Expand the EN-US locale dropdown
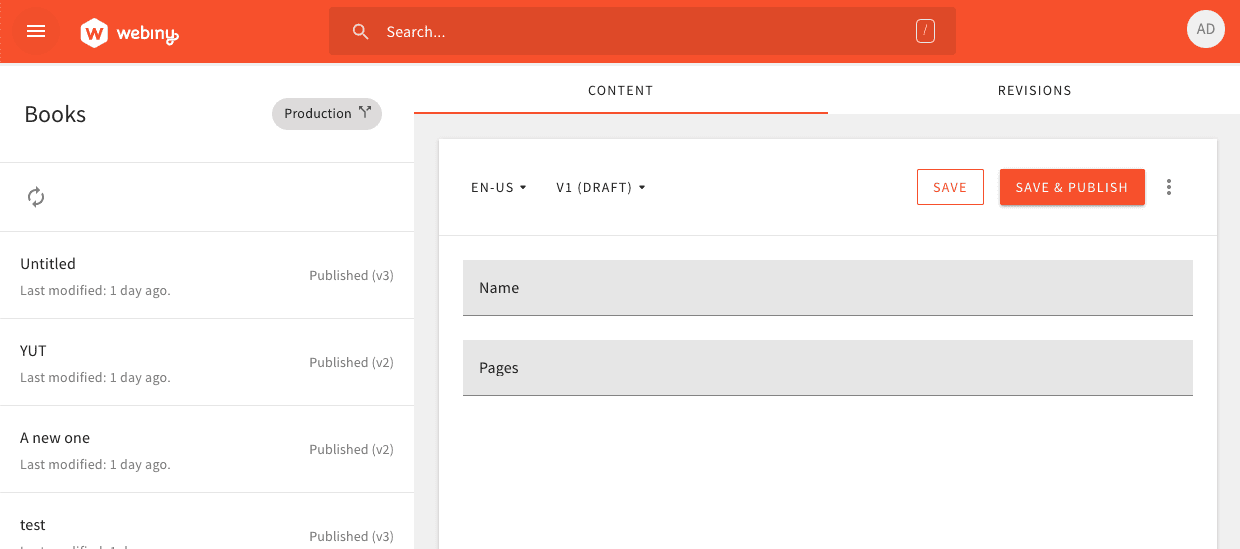Viewport: 1240px width, 549px height. click(x=498, y=188)
